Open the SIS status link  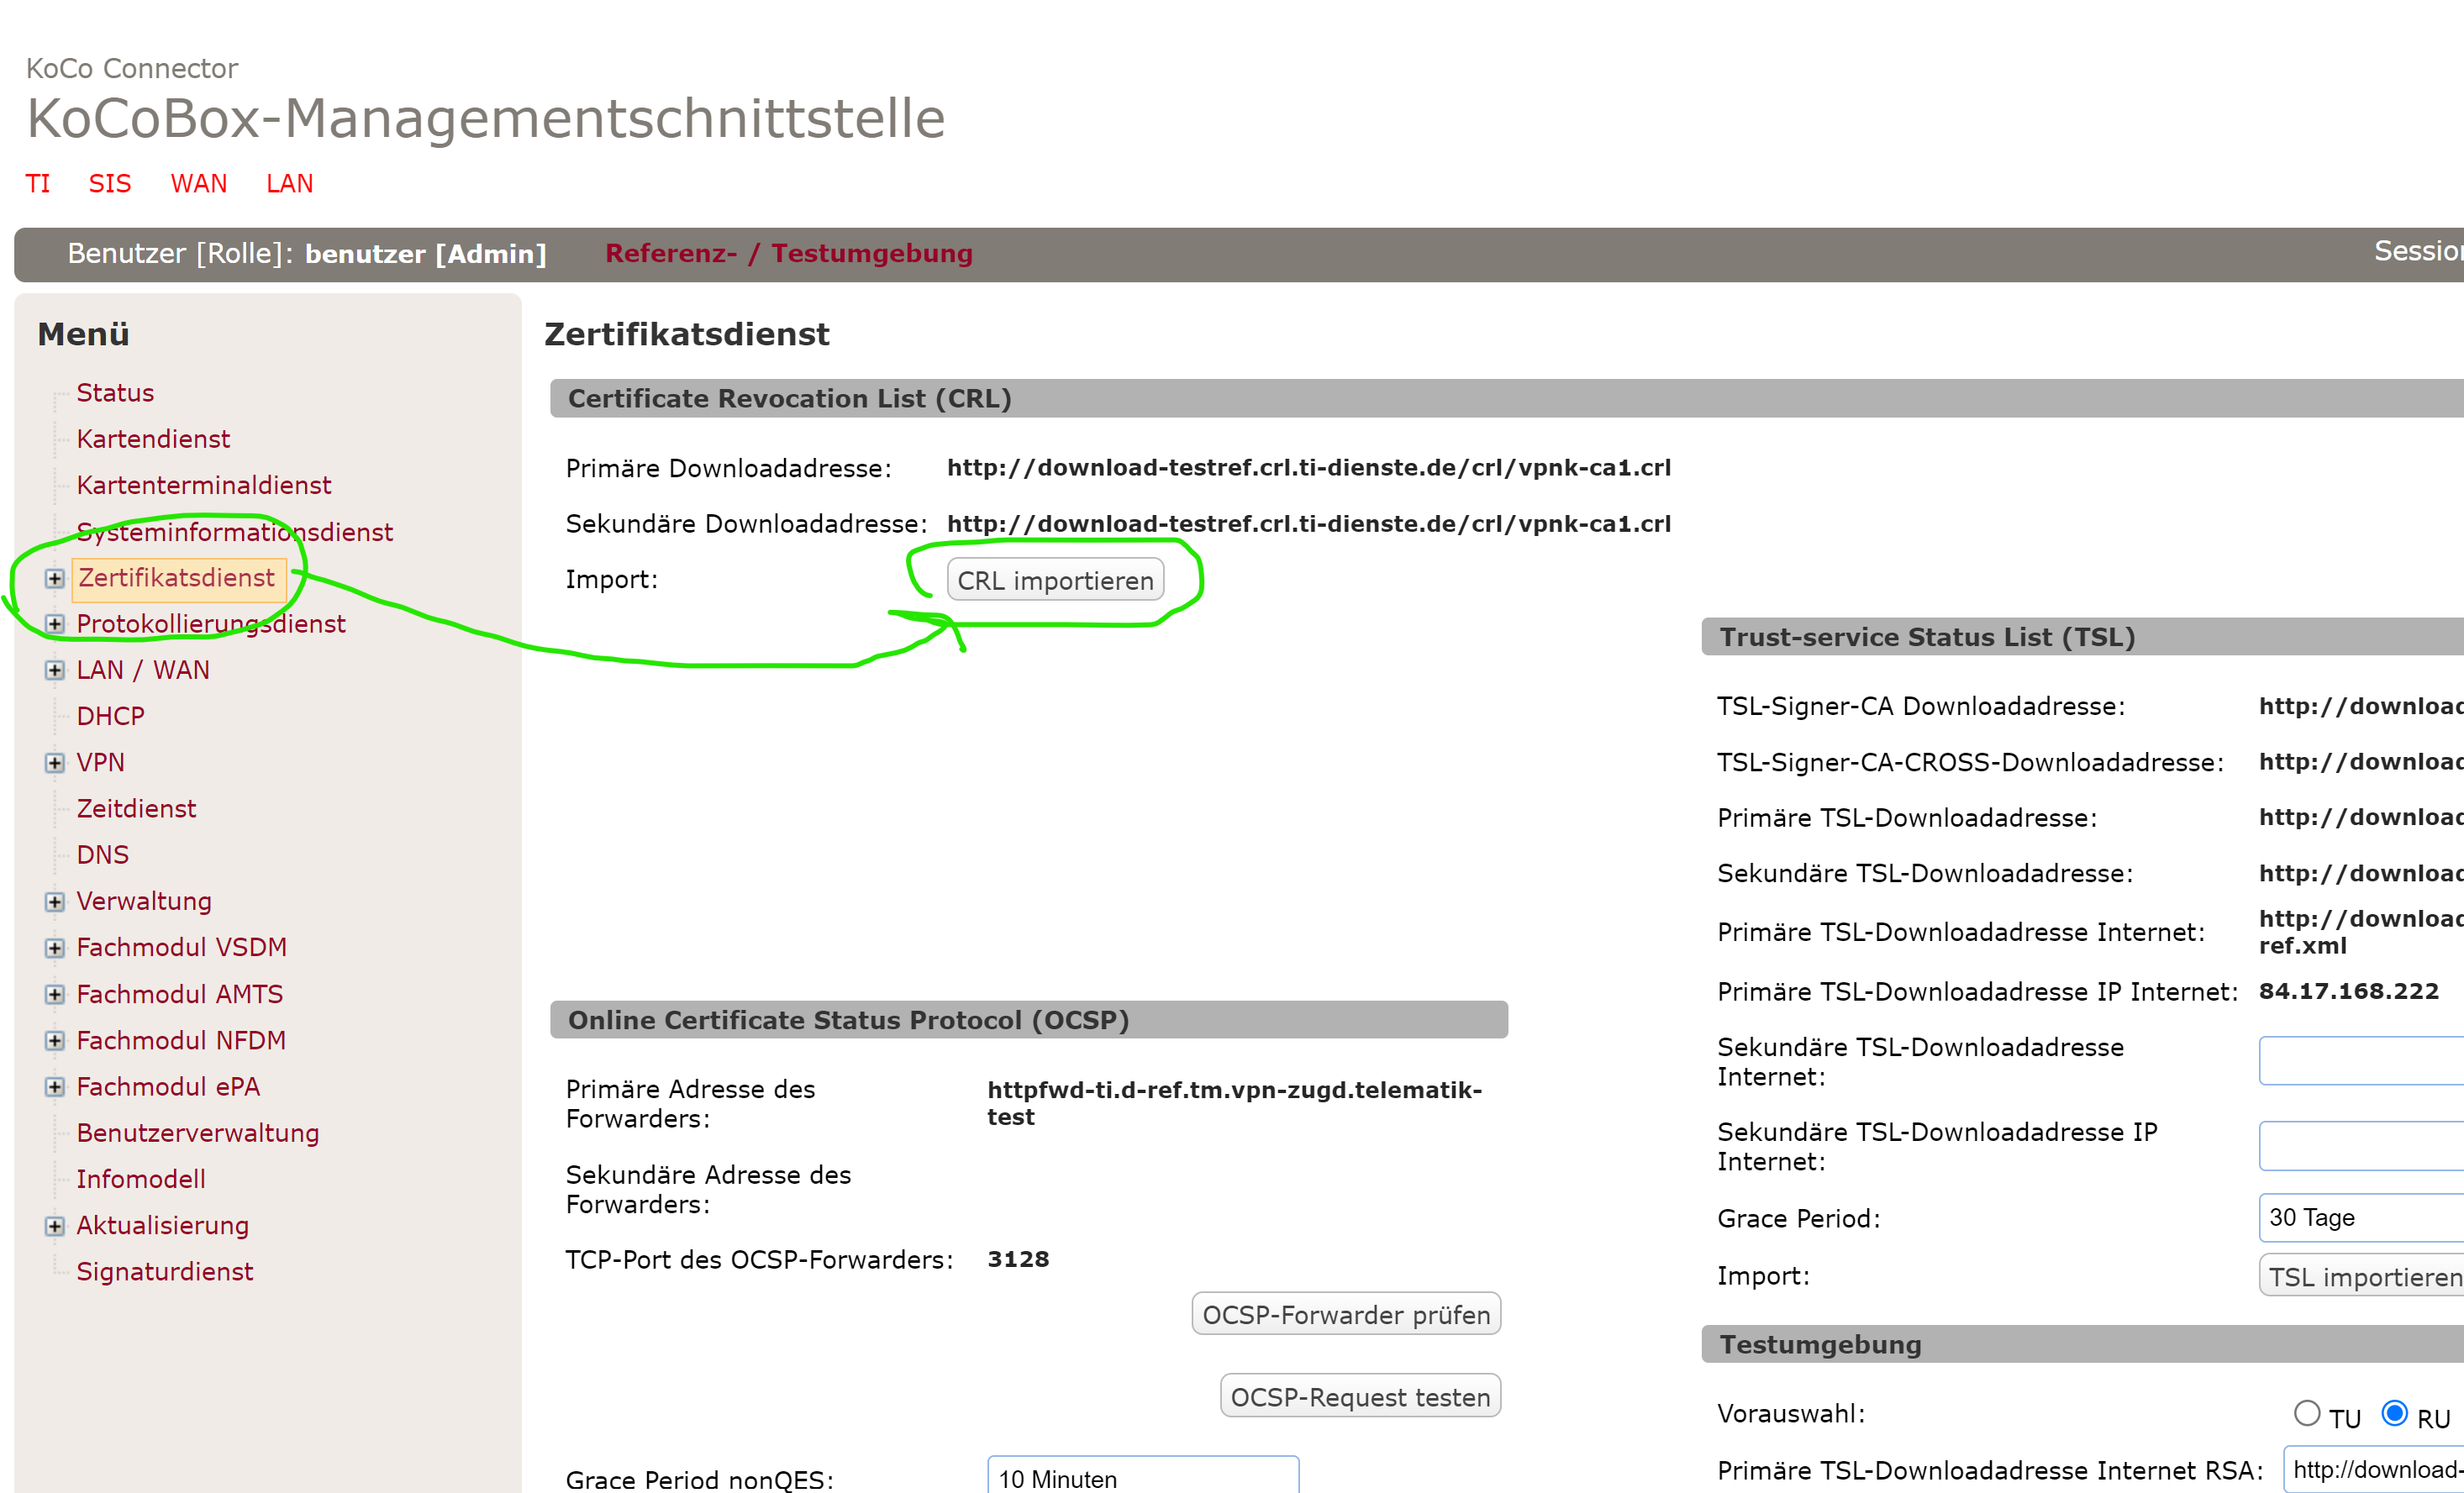[x=110, y=184]
